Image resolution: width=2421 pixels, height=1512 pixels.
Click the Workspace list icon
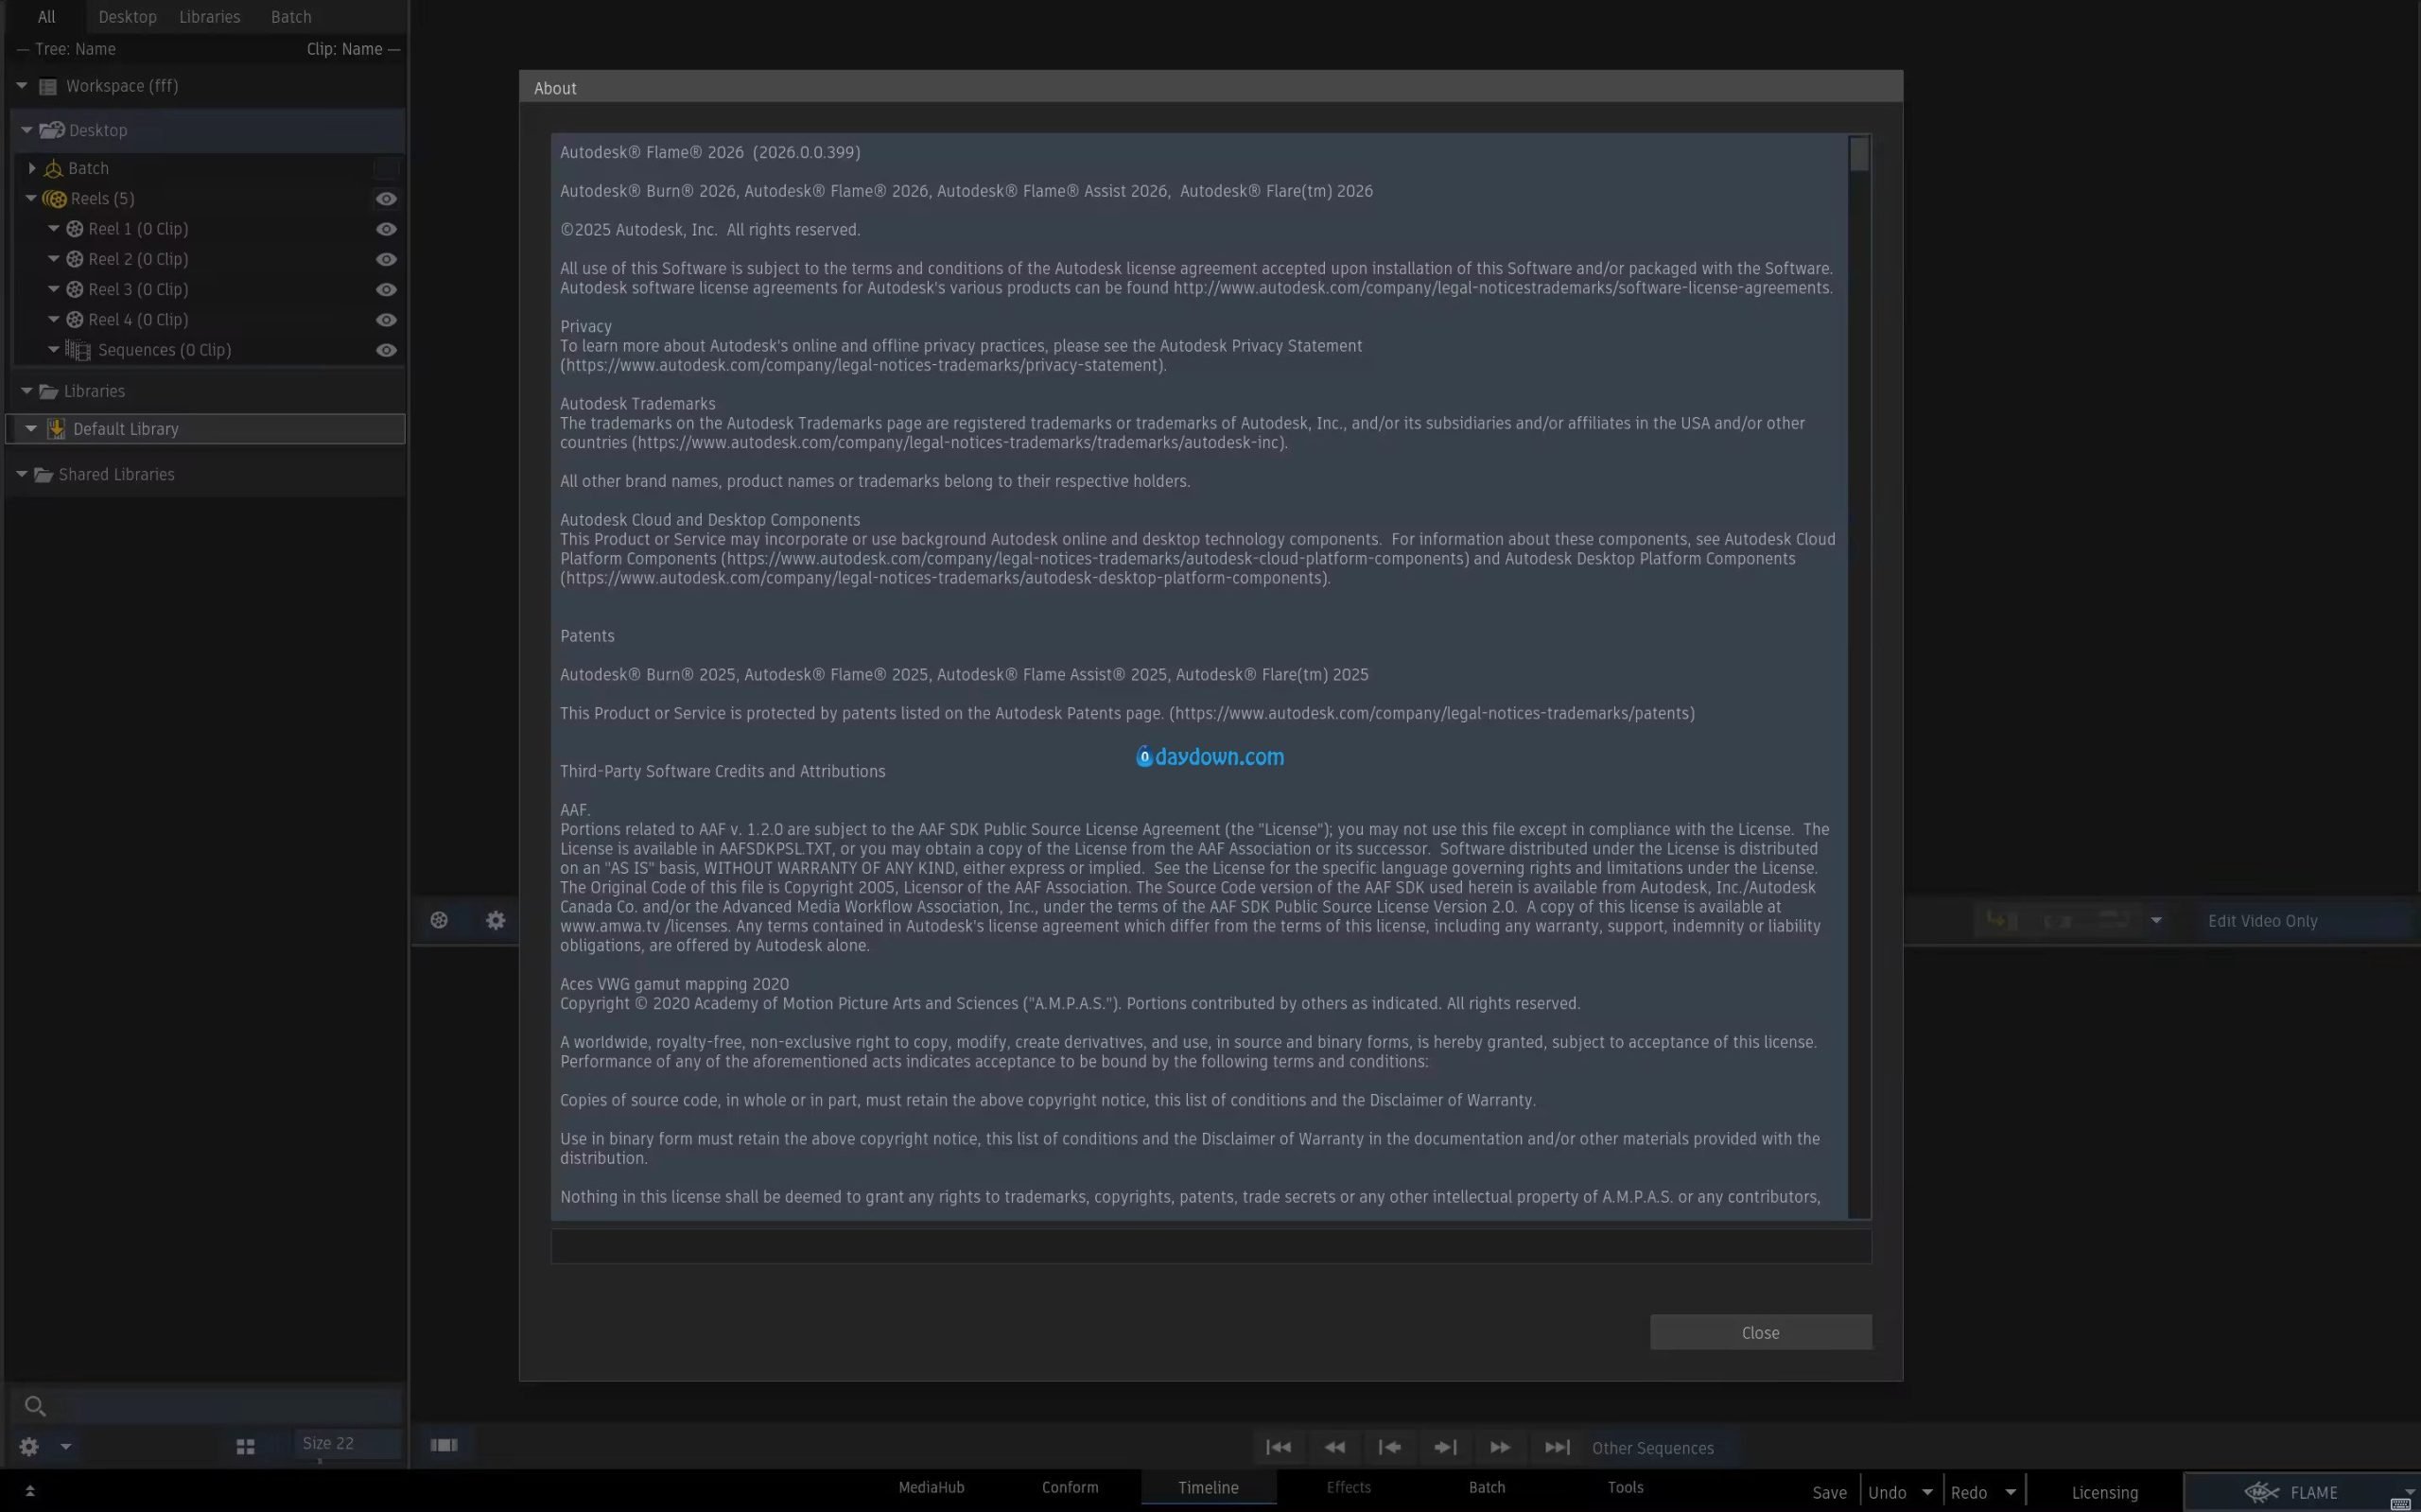47,87
